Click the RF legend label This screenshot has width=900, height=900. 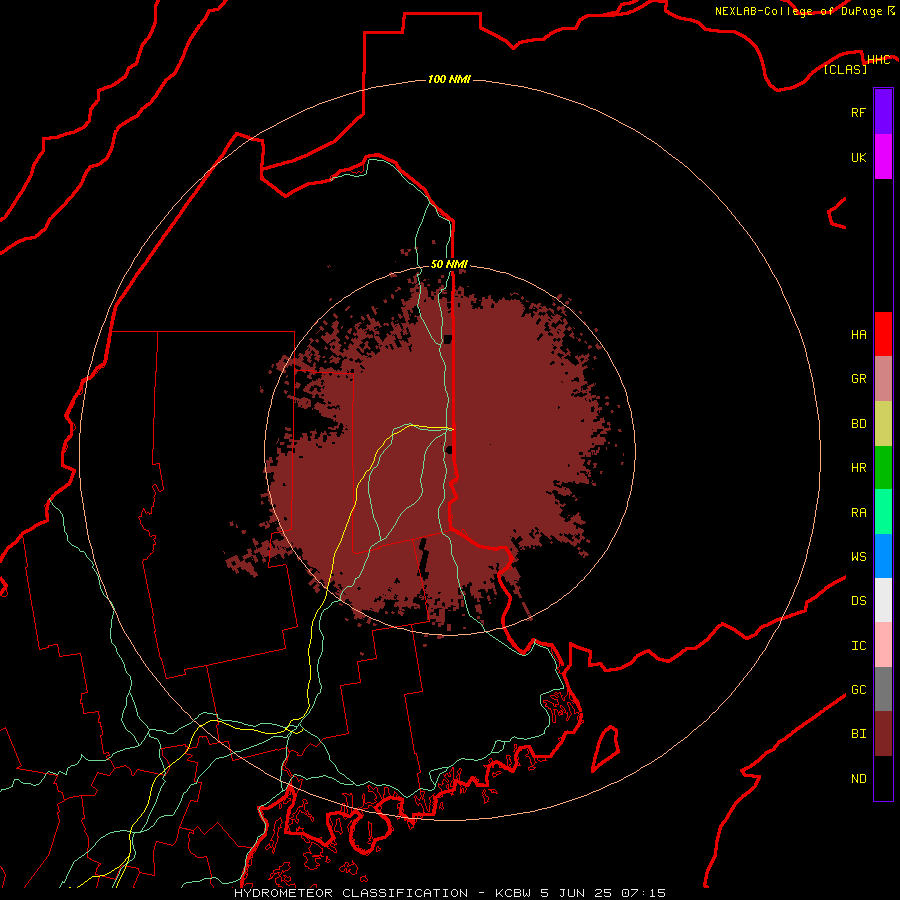point(858,112)
